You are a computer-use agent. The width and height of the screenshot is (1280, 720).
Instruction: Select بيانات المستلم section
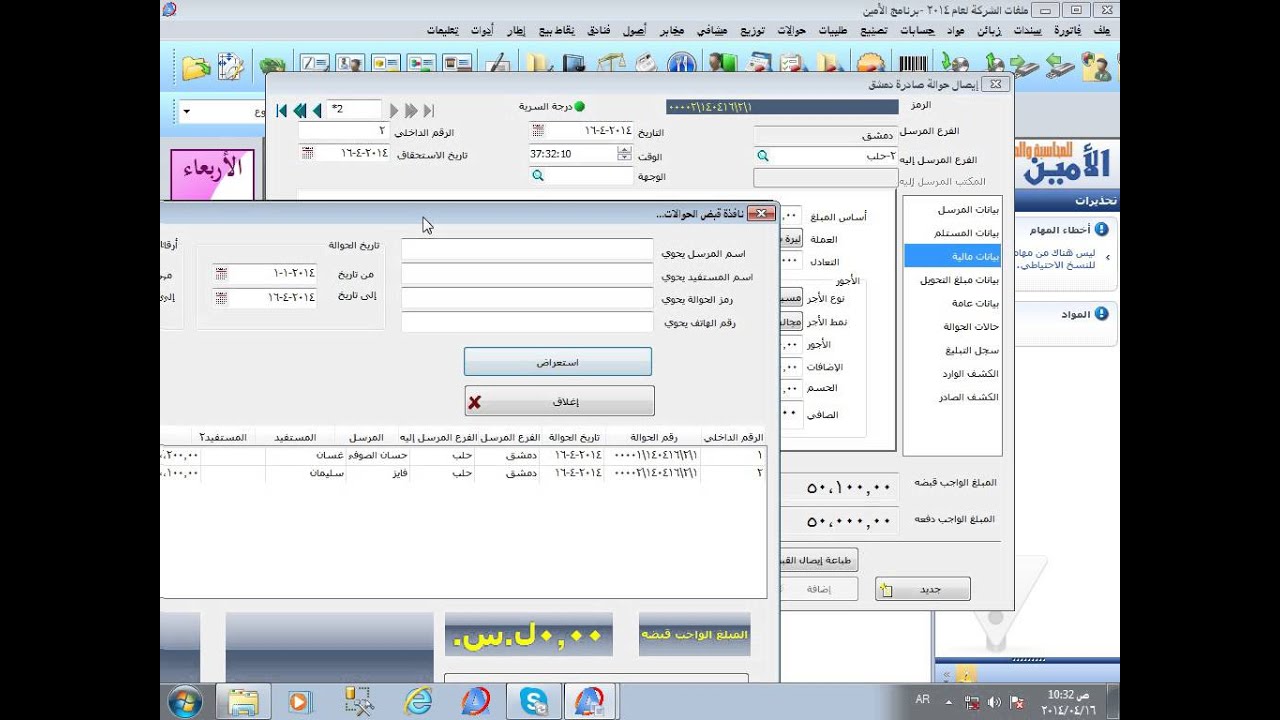pyautogui.click(x=968, y=233)
